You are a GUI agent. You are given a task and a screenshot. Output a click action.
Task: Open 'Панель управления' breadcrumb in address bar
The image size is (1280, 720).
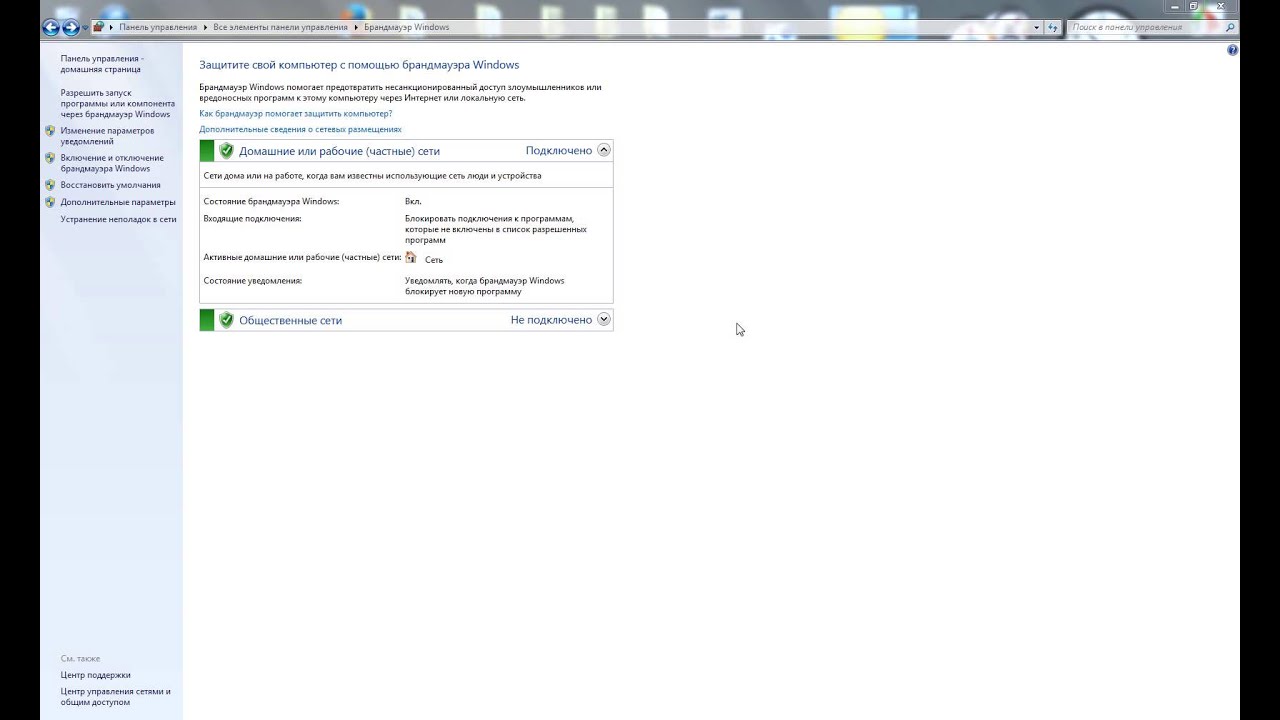[x=158, y=27]
